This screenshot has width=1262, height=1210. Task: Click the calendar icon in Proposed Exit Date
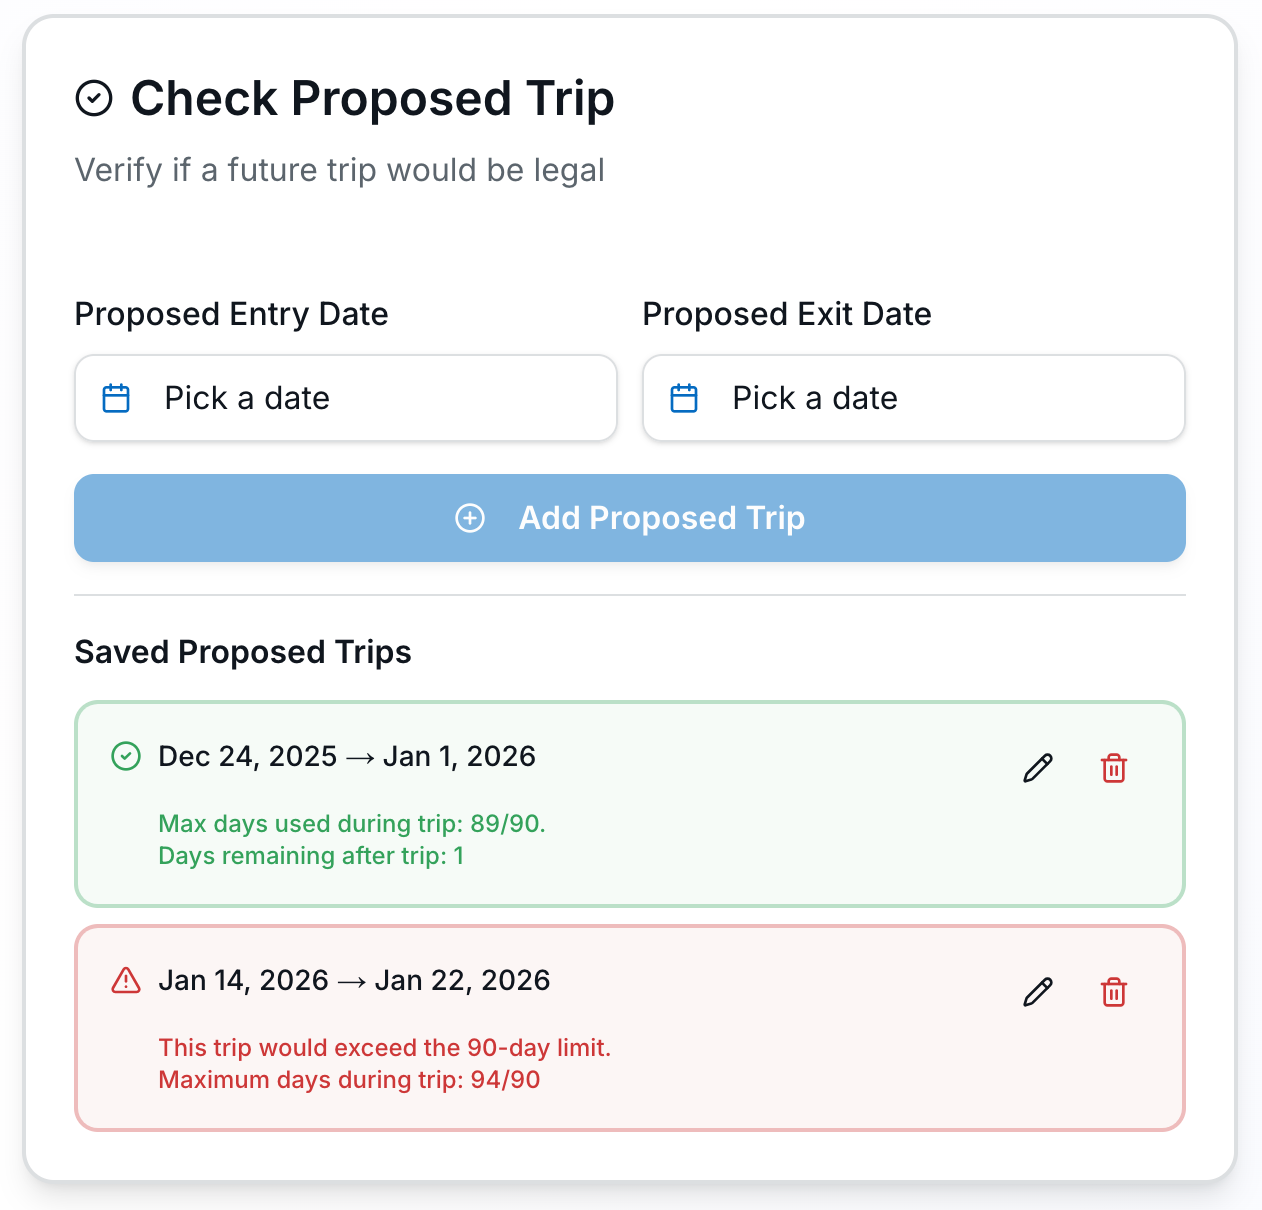[684, 397]
